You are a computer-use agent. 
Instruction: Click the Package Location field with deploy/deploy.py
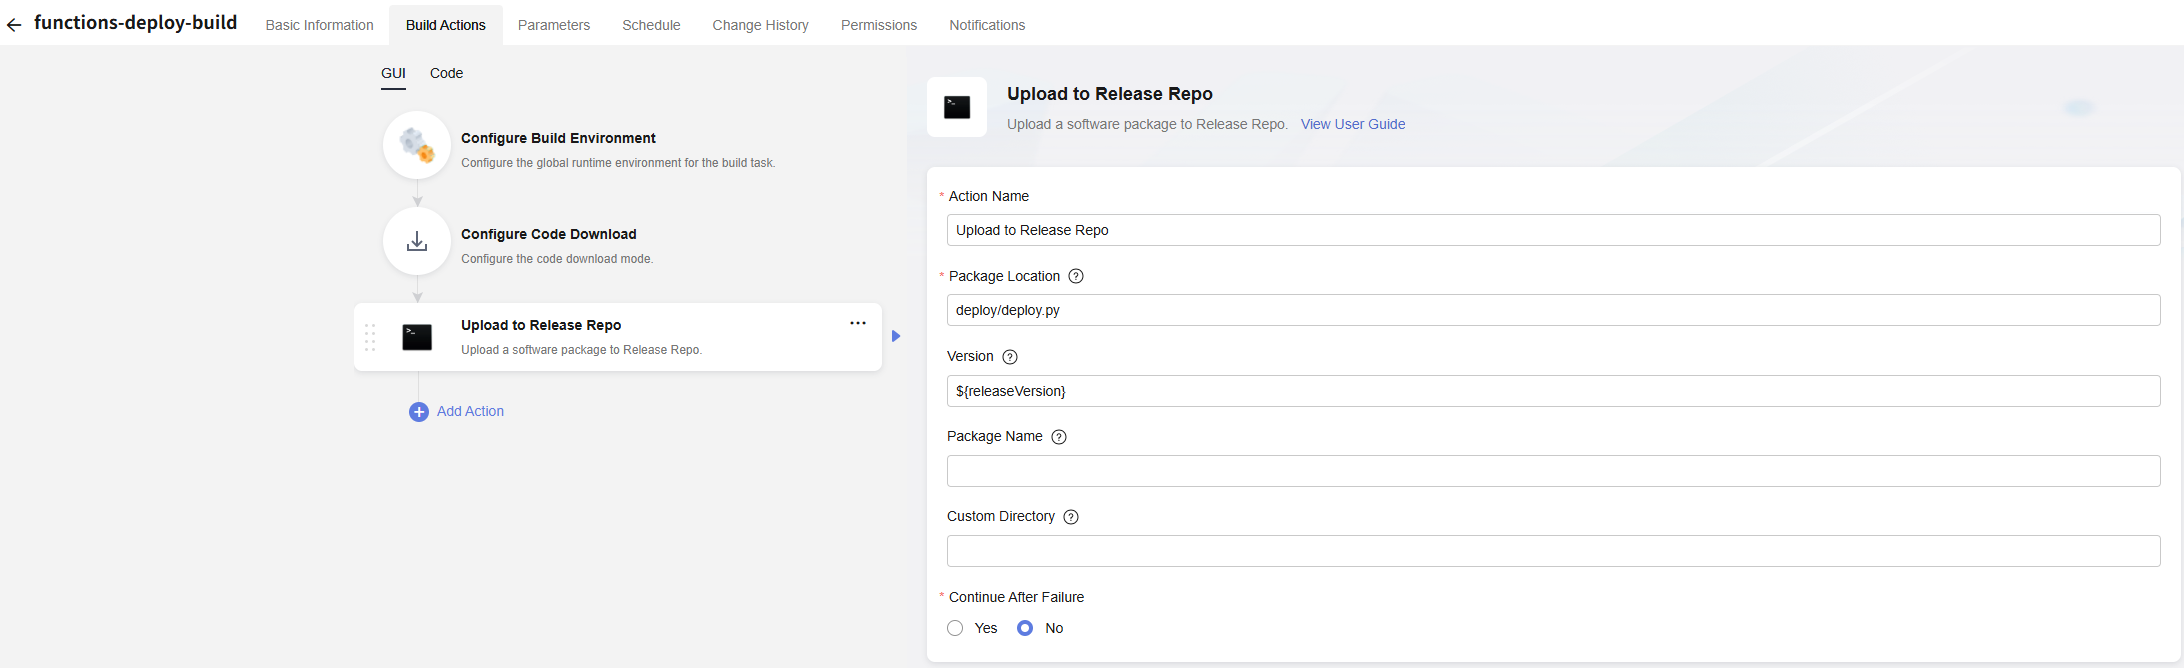click(x=1553, y=310)
